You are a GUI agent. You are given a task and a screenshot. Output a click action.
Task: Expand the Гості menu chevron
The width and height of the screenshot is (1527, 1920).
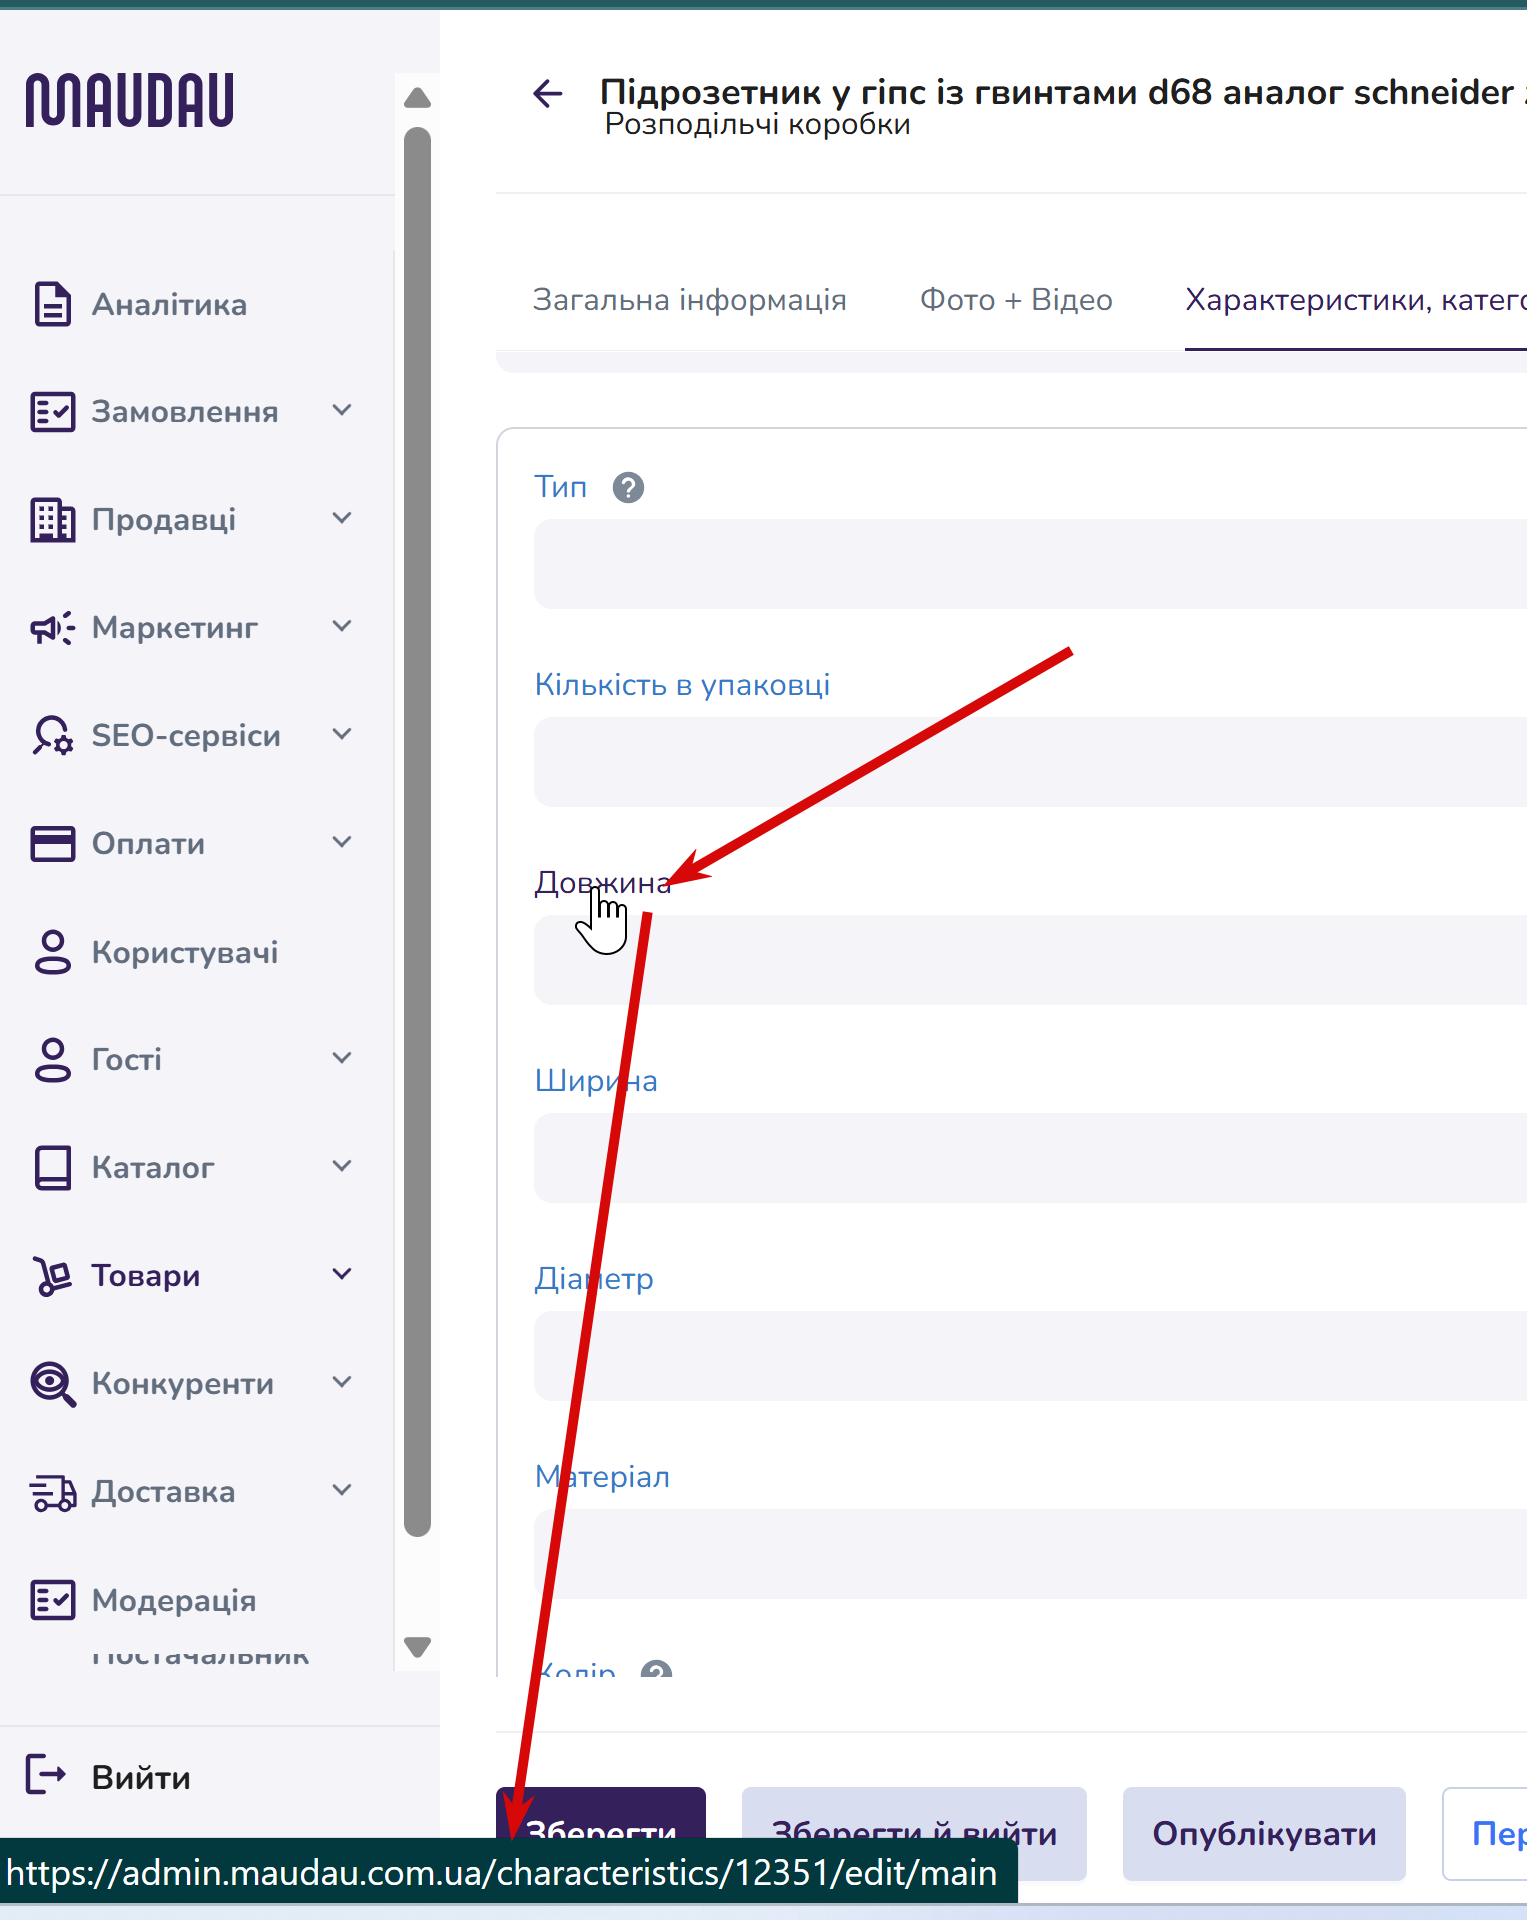[x=342, y=1058]
